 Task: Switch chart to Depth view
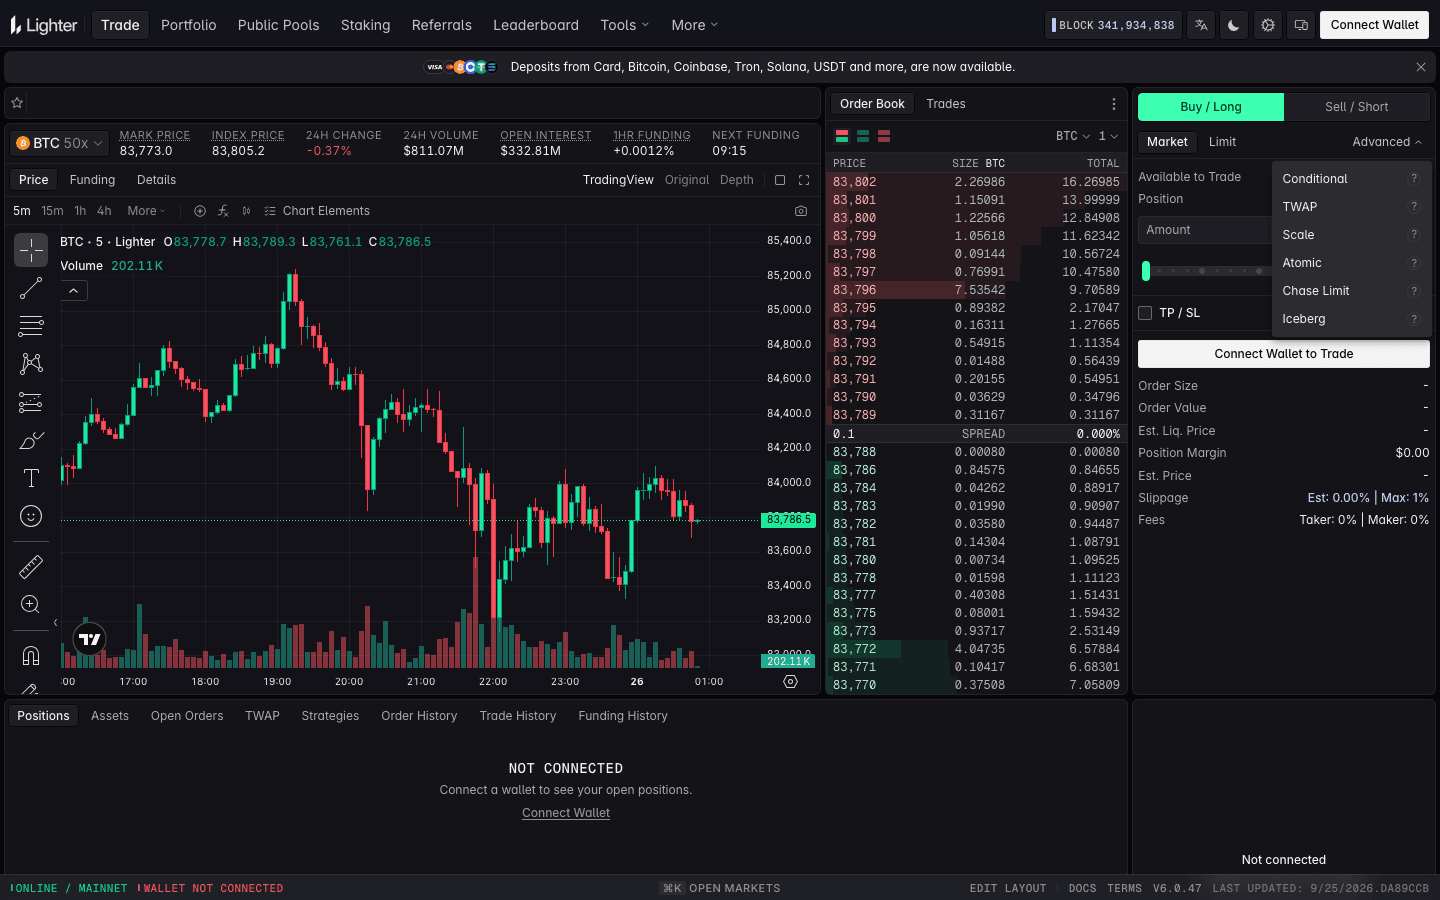[x=737, y=180]
